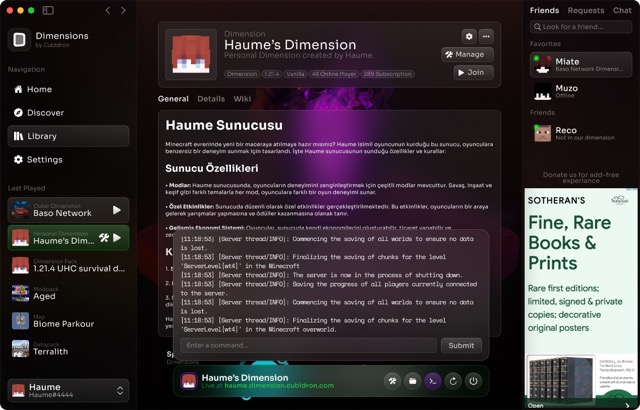Focus the Look for a friend search
The height and width of the screenshot is (410, 640).
pyautogui.click(x=581, y=27)
